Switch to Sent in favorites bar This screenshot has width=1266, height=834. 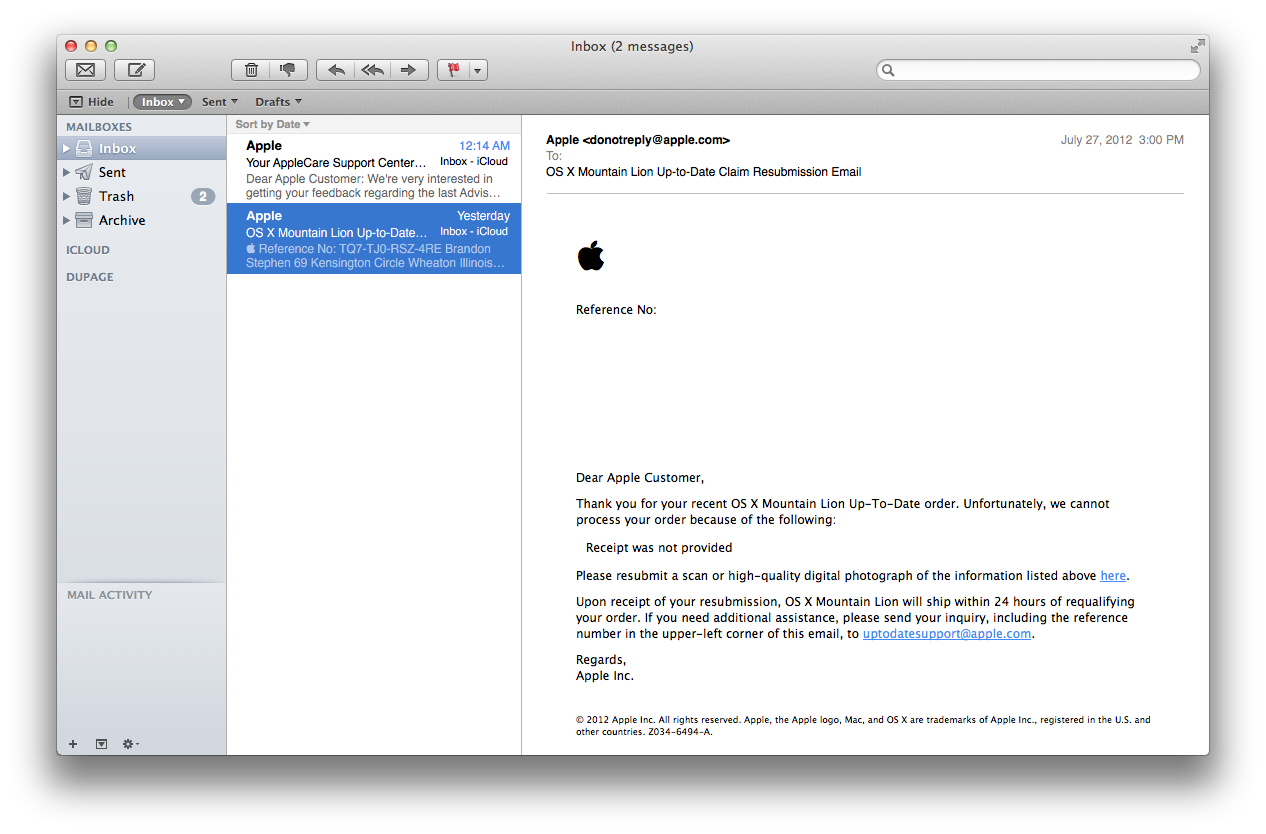point(219,102)
